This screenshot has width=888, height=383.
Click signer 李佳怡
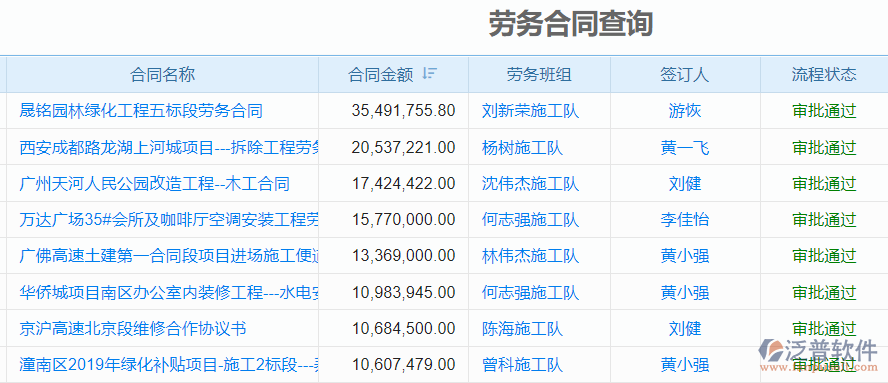click(x=685, y=219)
